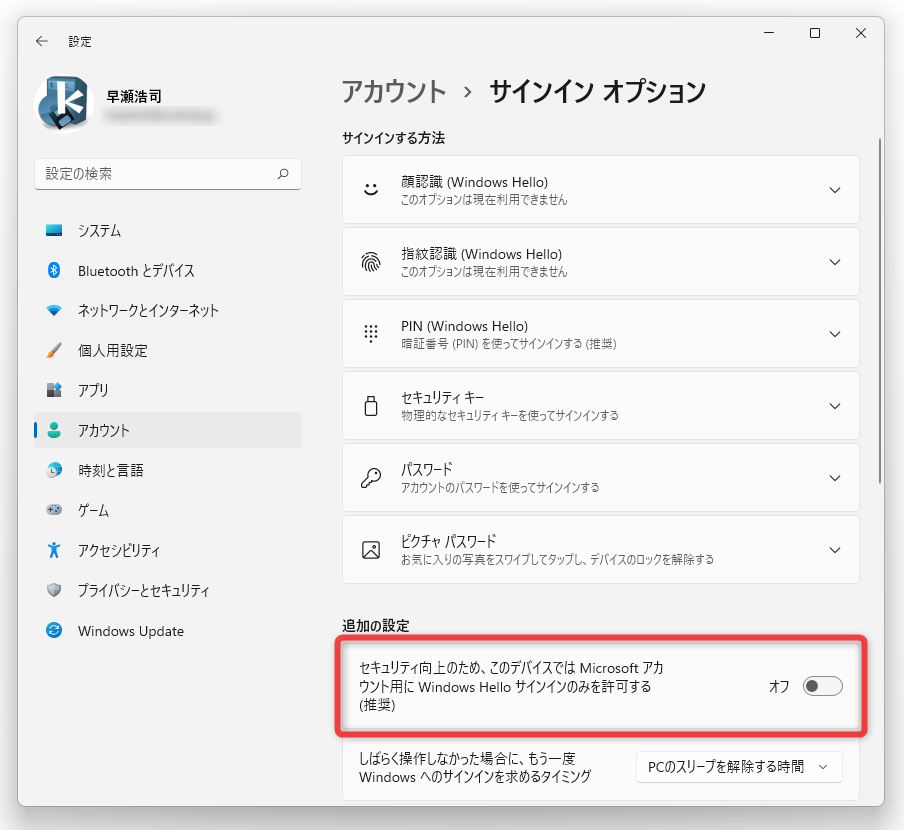Click the オフ label beside the toggle

[779, 686]
